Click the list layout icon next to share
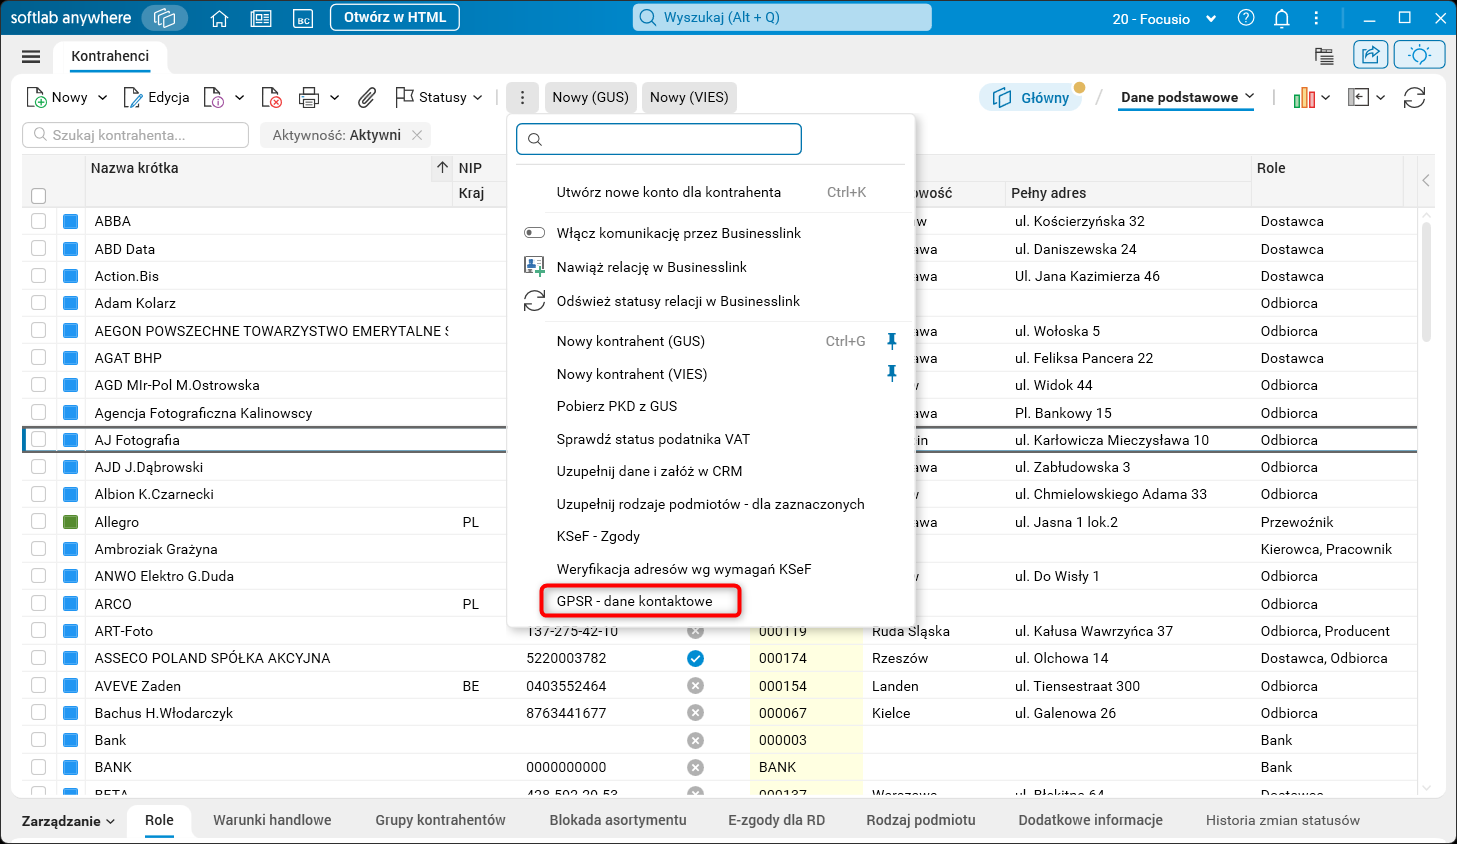1457x844 pixels. (x=1325, y=56)
